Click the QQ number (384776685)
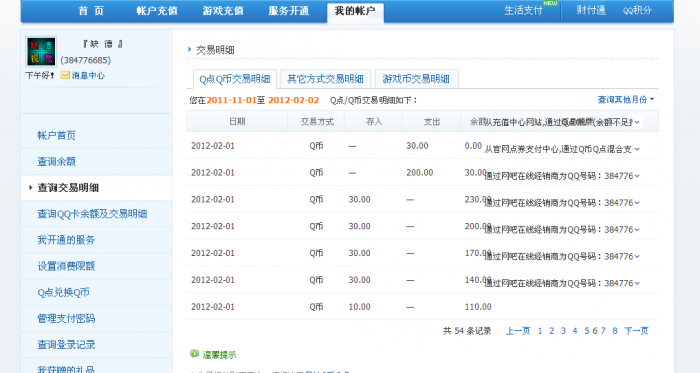Viewport: 700px width, 373px height. click(86, 60)
